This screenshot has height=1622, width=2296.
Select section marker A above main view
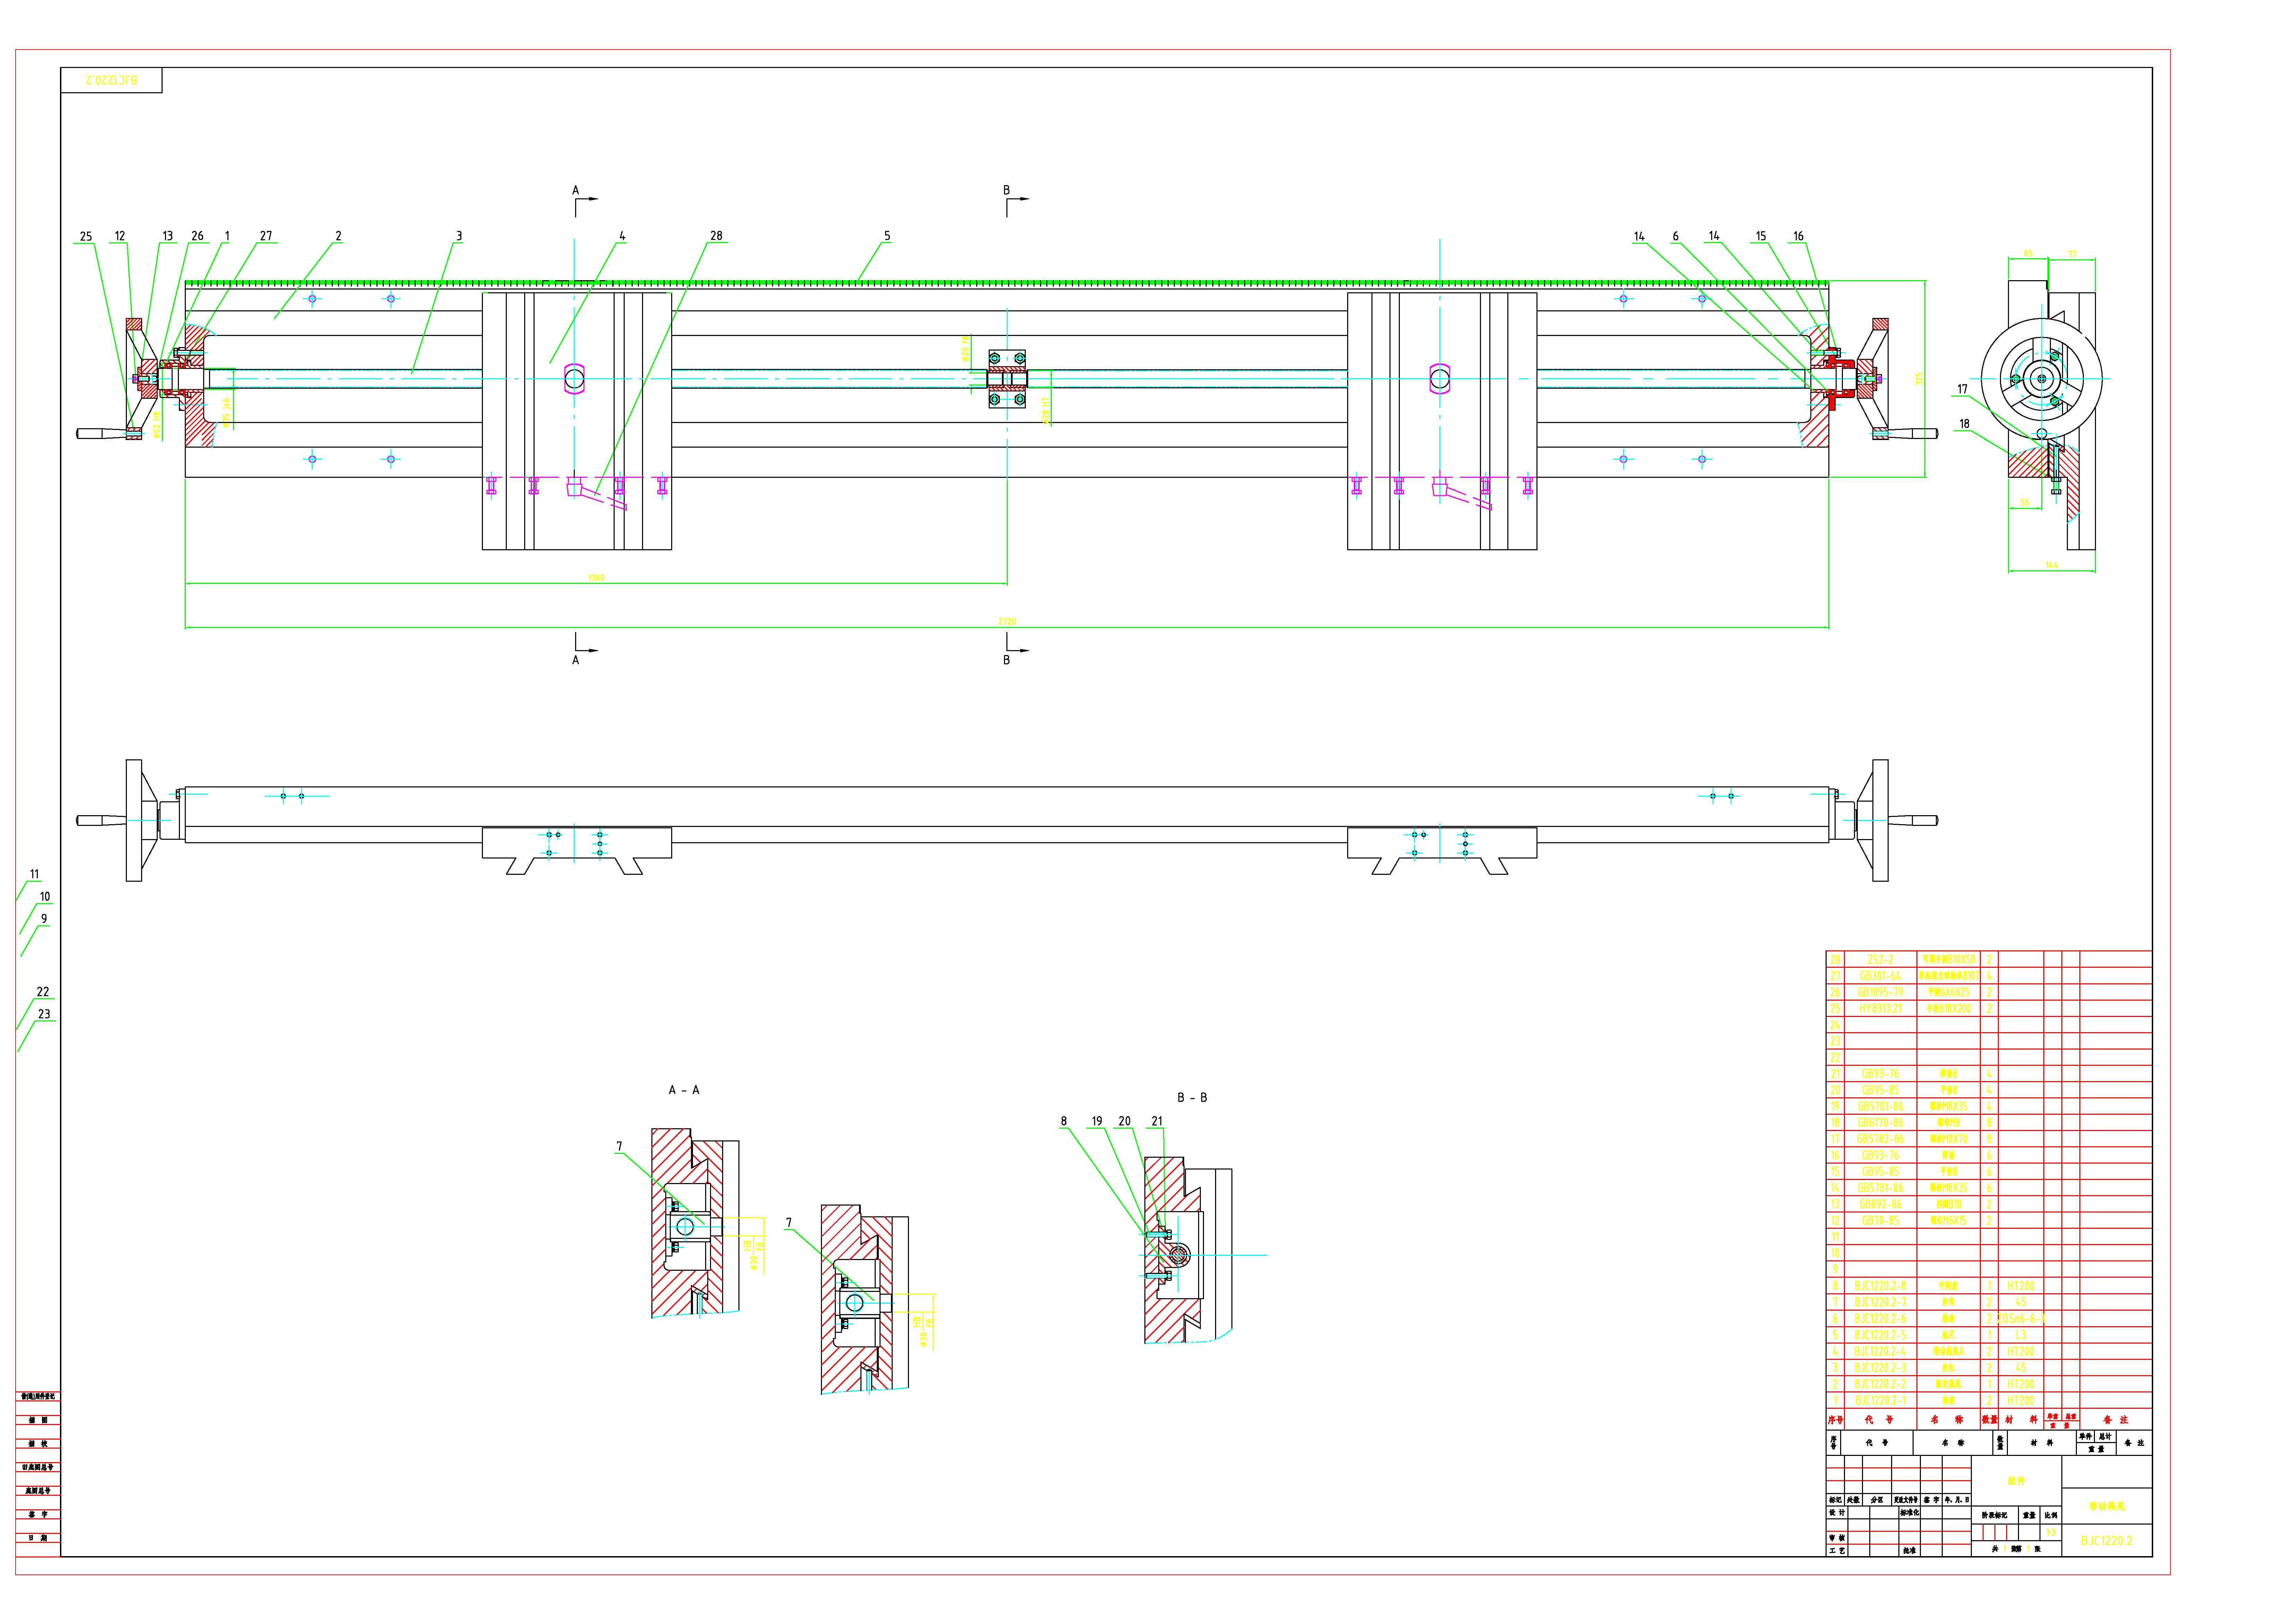575,190
